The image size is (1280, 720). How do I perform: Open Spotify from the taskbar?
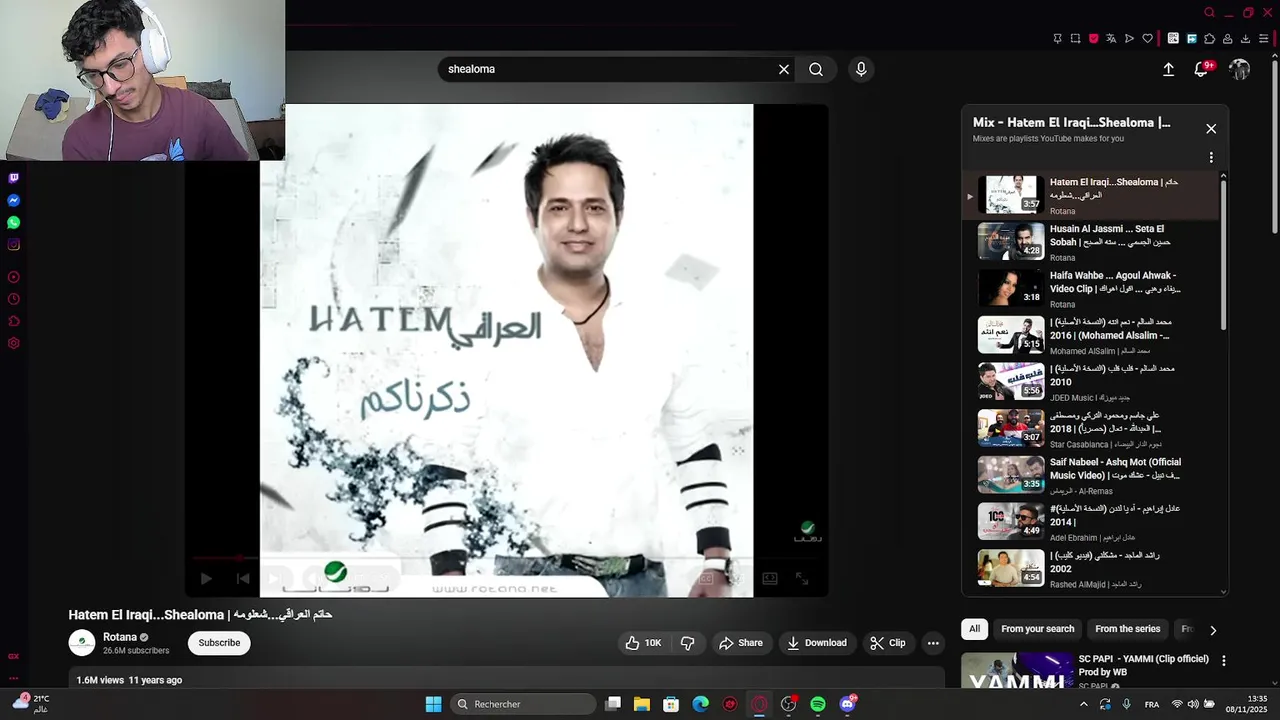818,704
